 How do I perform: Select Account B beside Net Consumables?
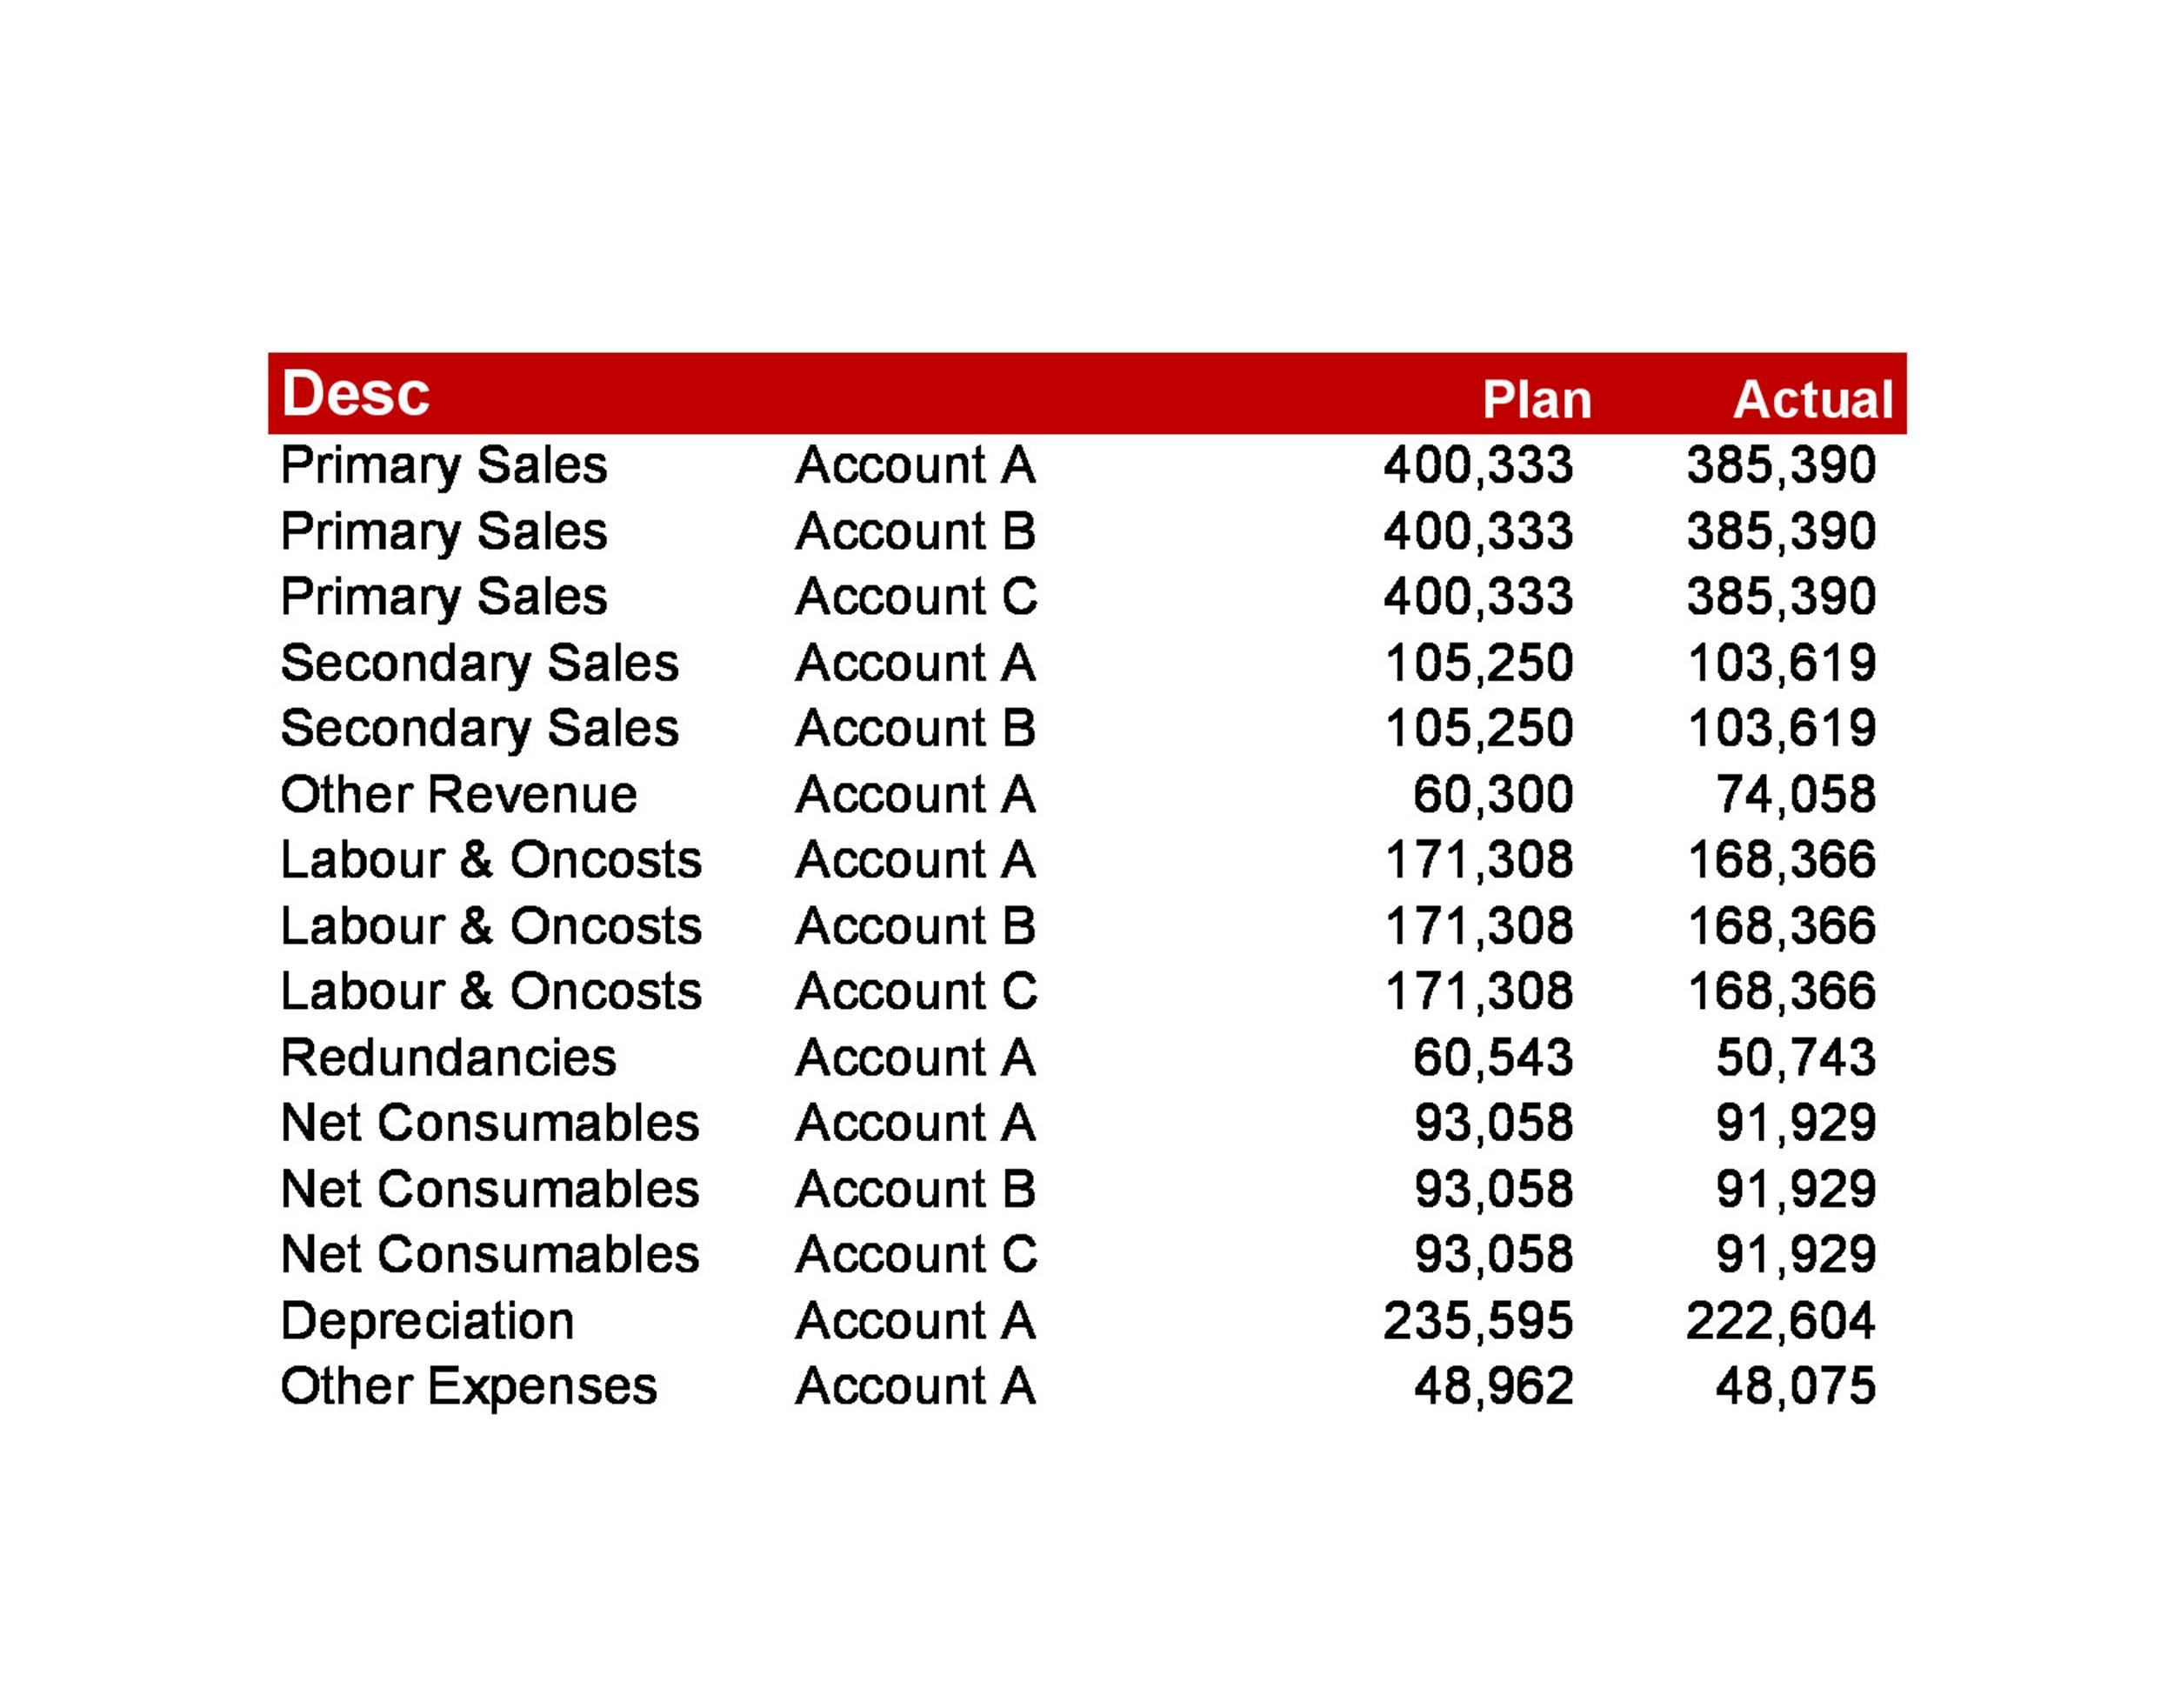pyautogui.click(x=915, y=1190)
